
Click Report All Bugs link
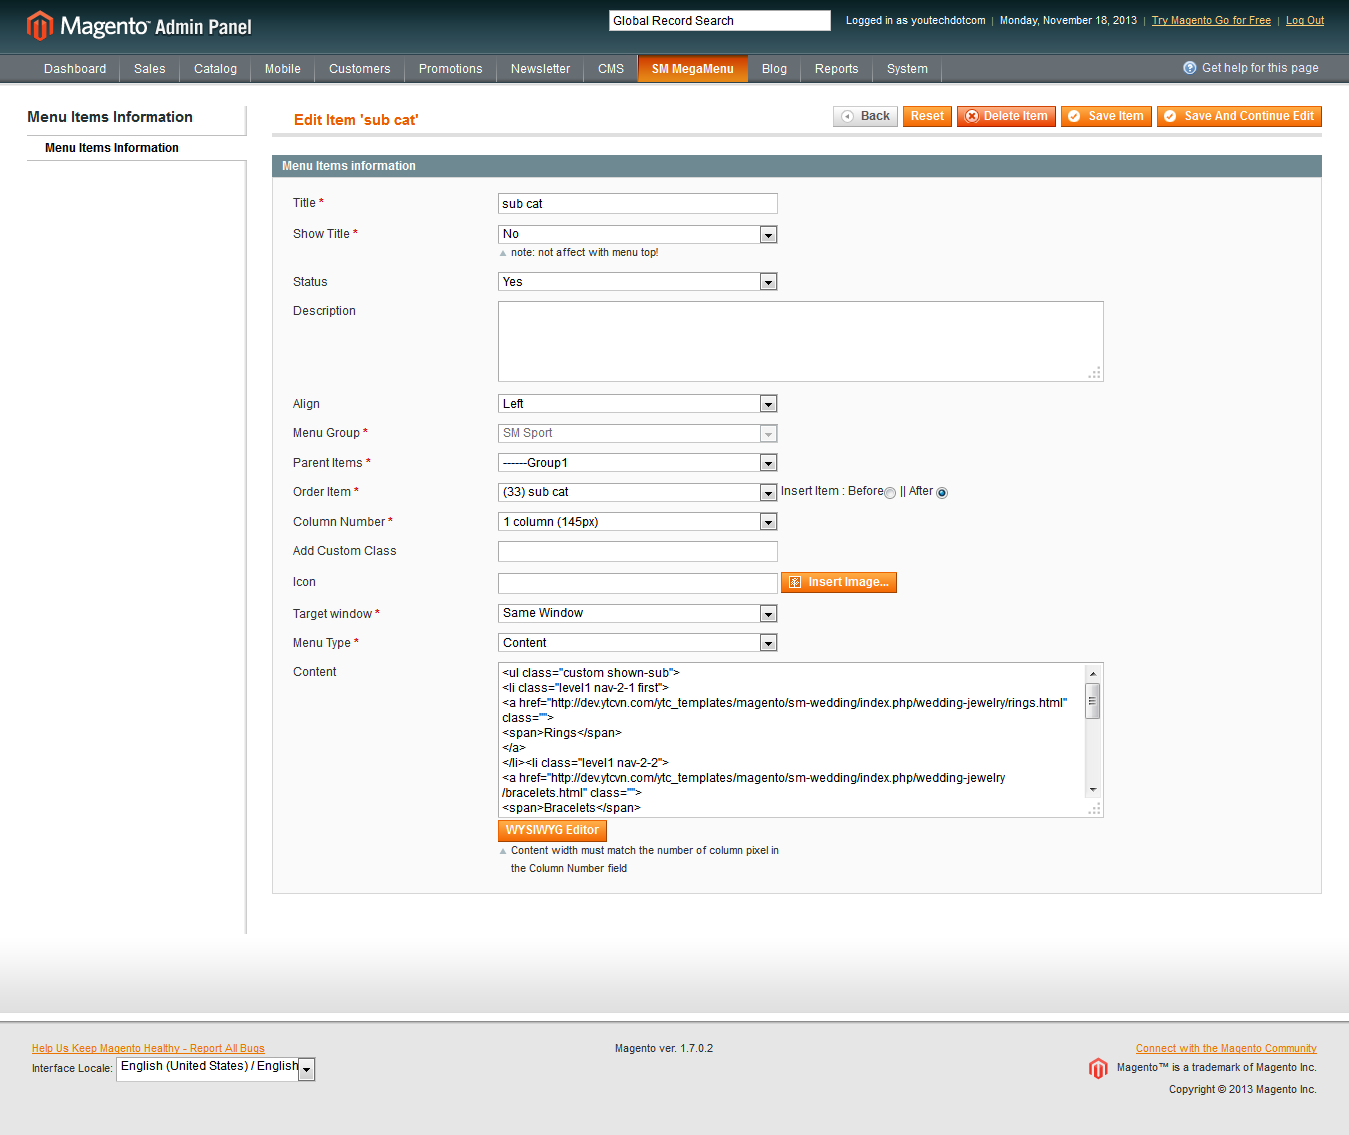pyautogui.click(x=148, y=1048)
